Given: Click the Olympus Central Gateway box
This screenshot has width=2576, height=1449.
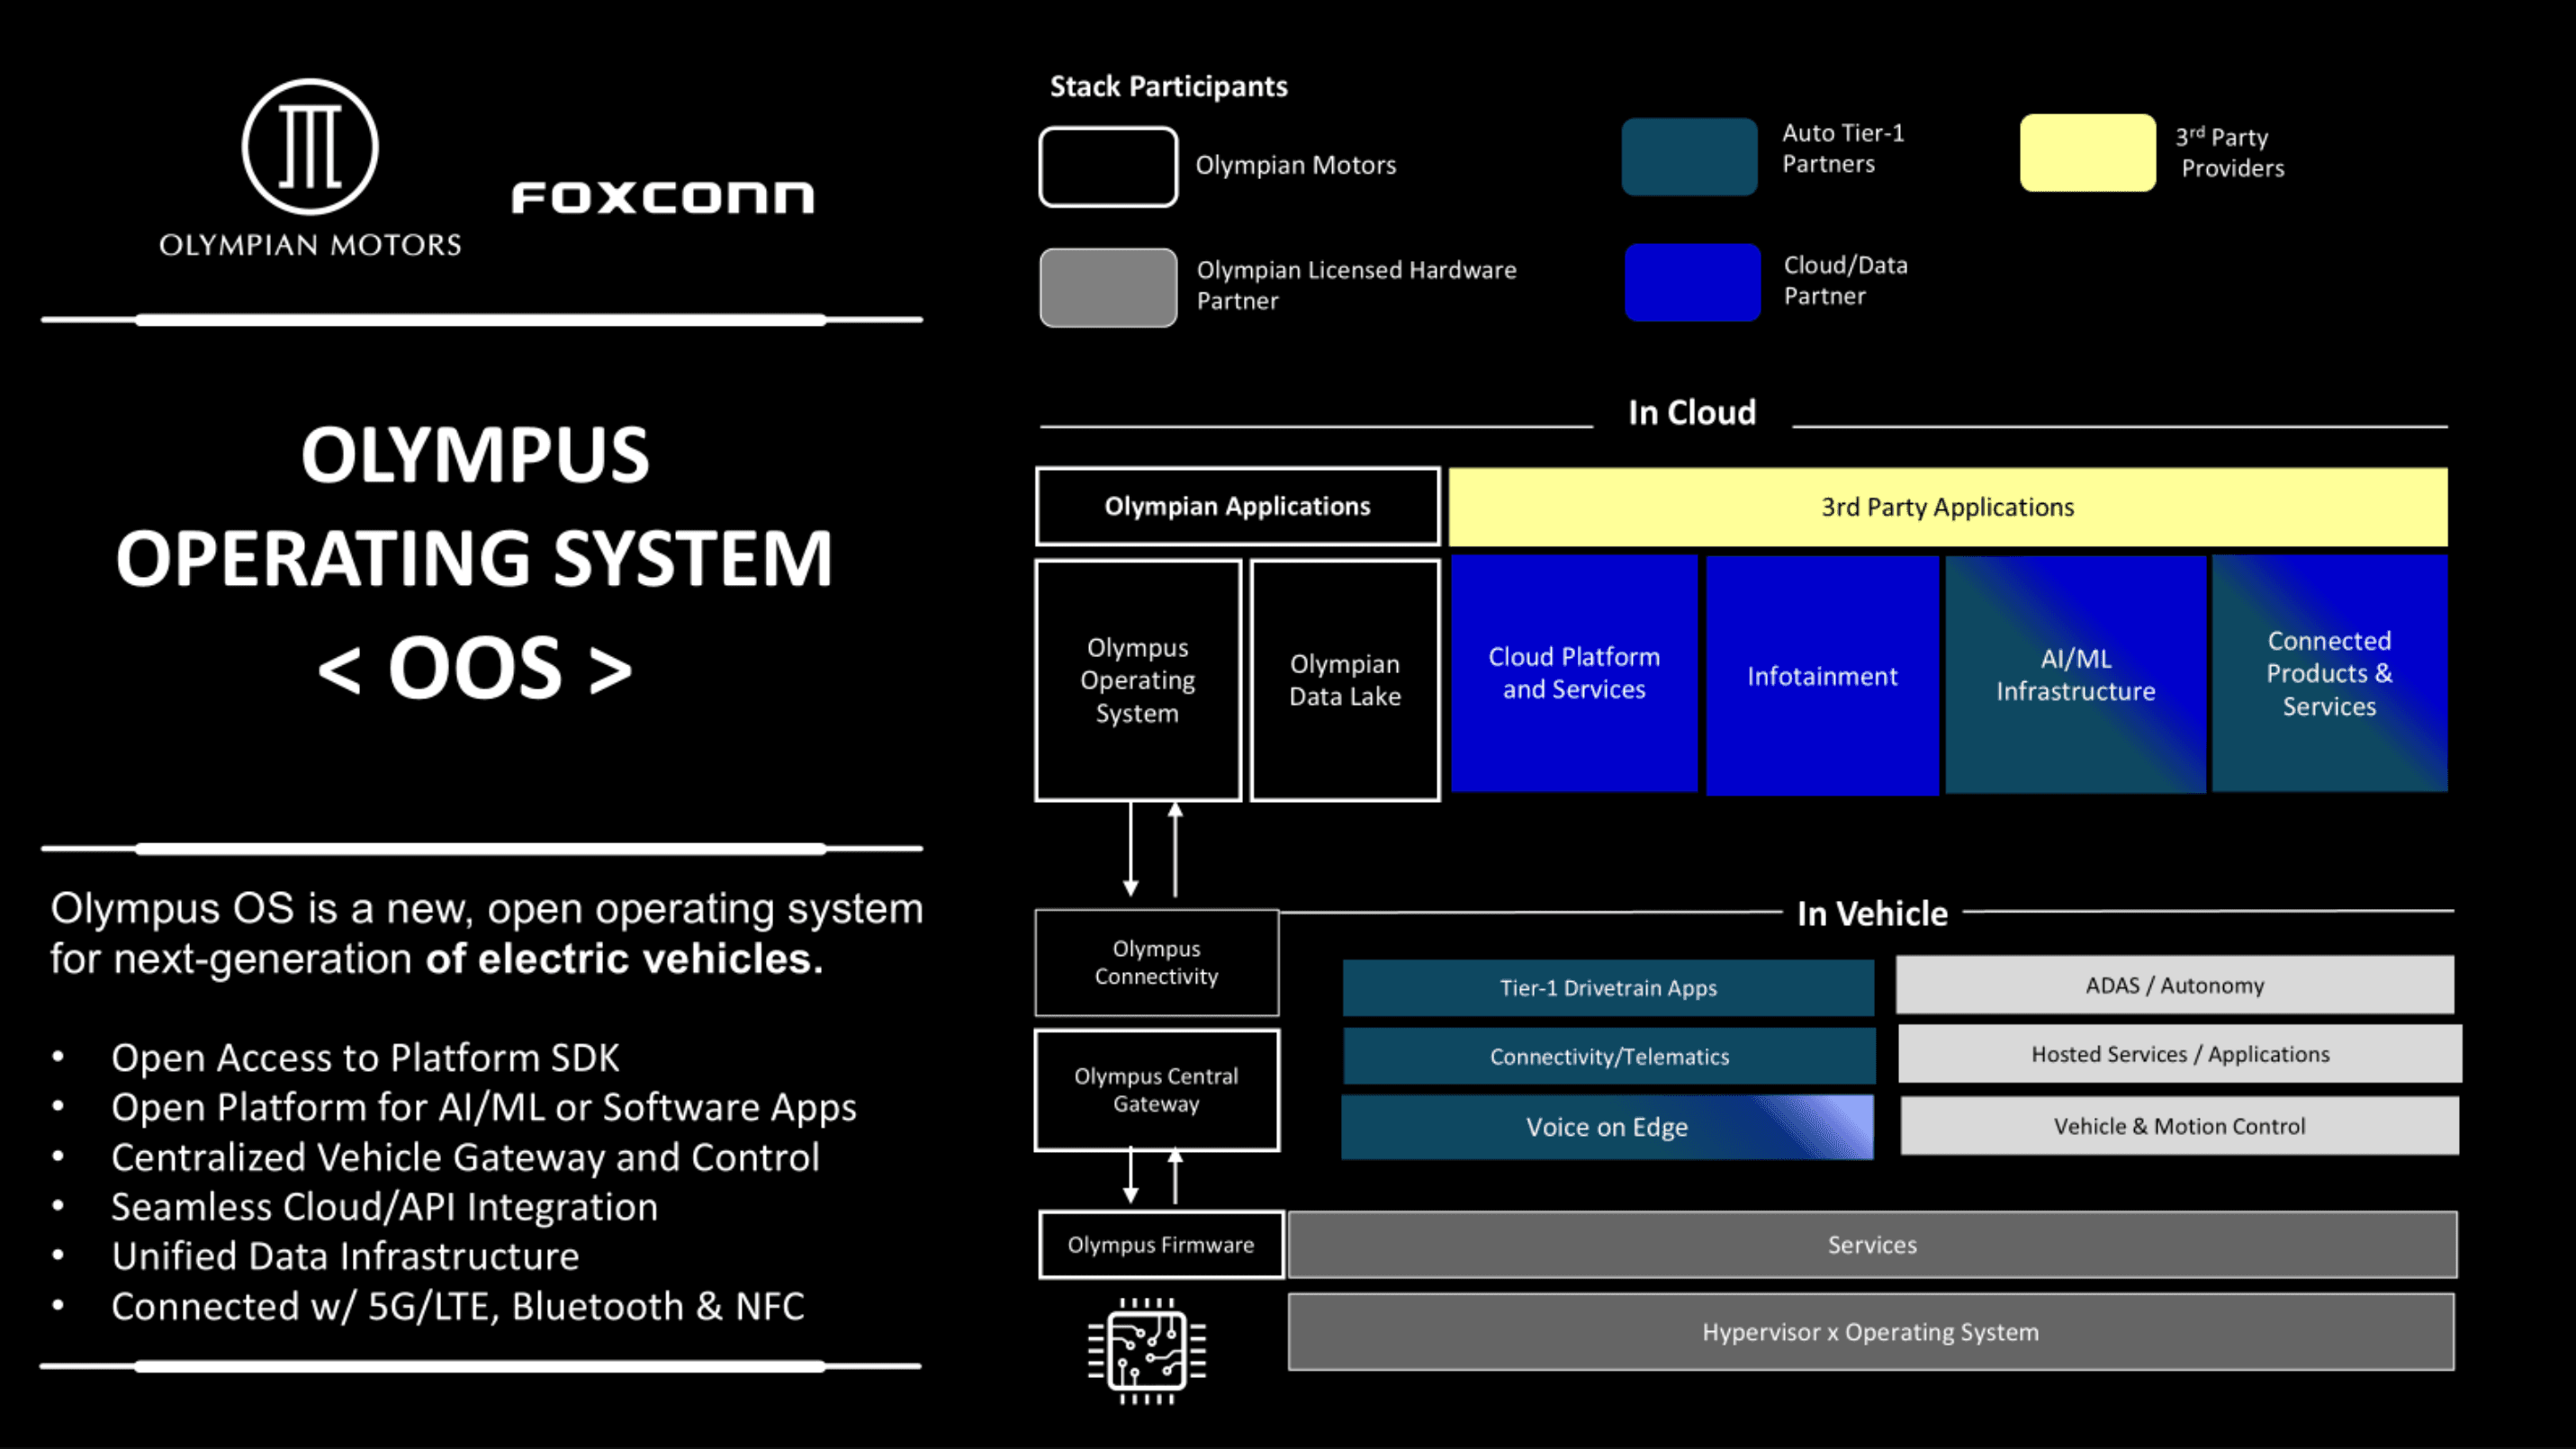Looking at the screenshot, I should (1157, 1090).
